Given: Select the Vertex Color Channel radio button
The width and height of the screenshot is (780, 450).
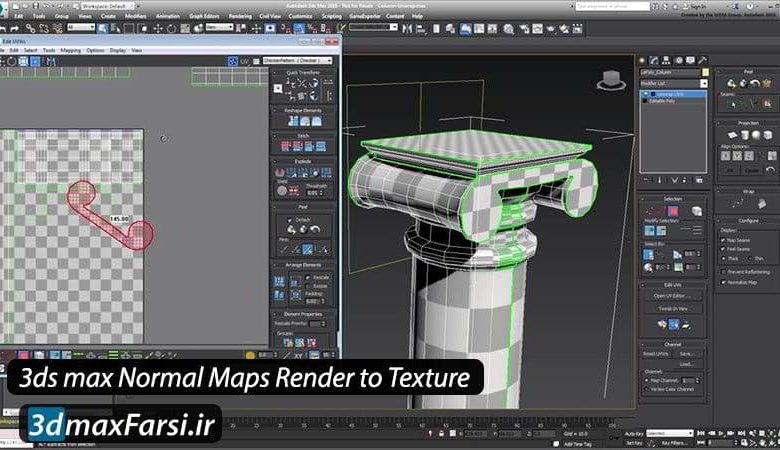Looking at the screenshot, I should coord(647,389).
